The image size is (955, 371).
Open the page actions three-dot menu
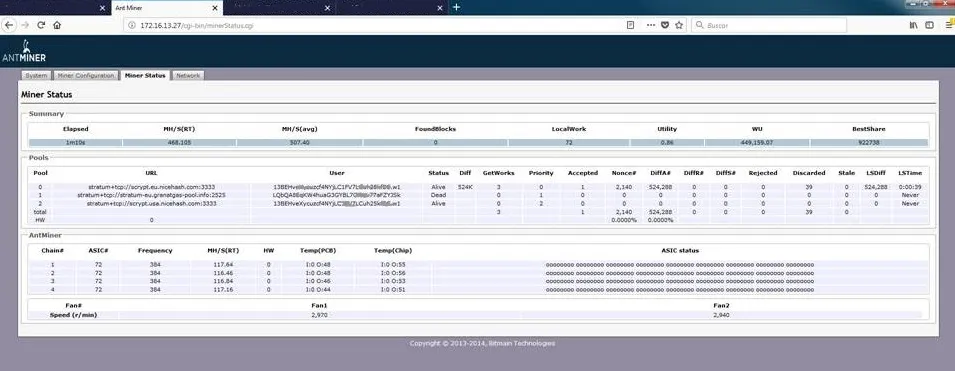pyautogui.click(x=650, y=25)
